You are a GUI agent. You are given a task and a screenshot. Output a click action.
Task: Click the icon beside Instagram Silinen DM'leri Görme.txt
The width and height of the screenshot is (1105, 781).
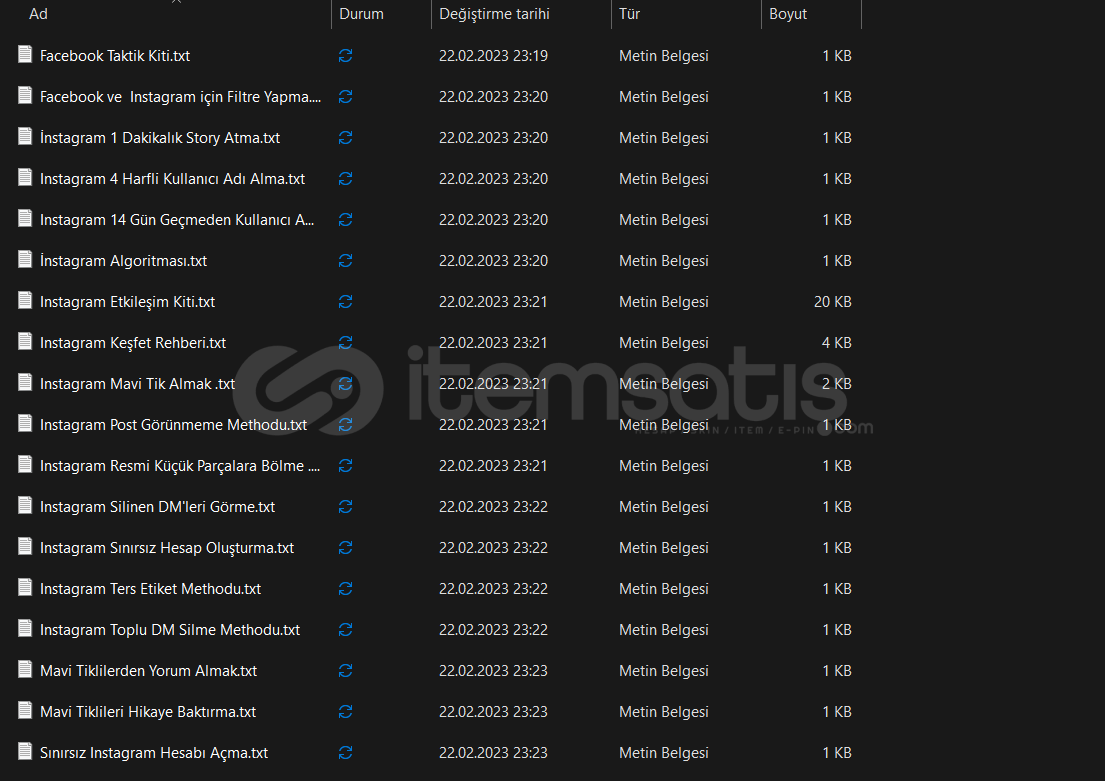pos(25,505)
